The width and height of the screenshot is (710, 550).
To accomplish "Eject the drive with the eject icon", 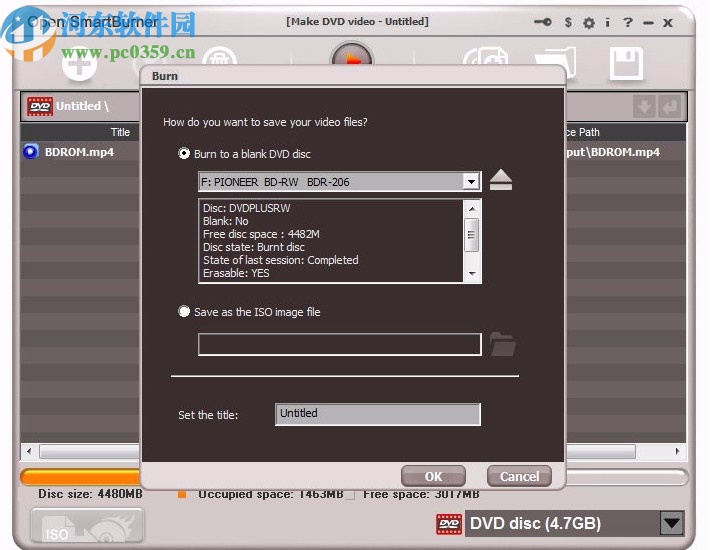I will (x=501, y=180).
